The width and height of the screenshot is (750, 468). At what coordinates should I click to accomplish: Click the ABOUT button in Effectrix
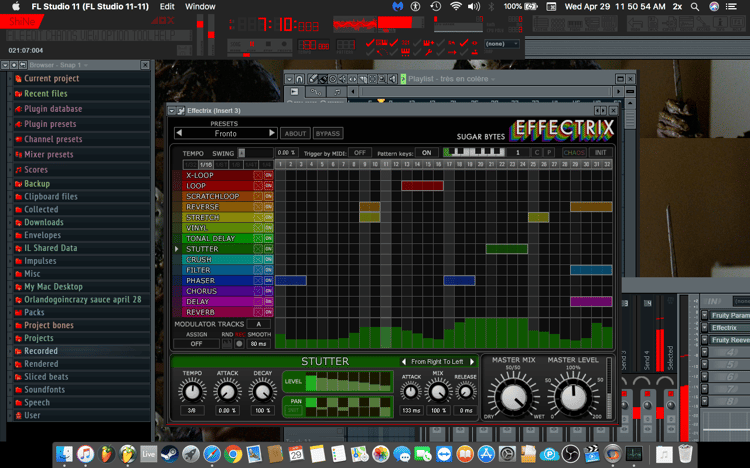[295, 134]
